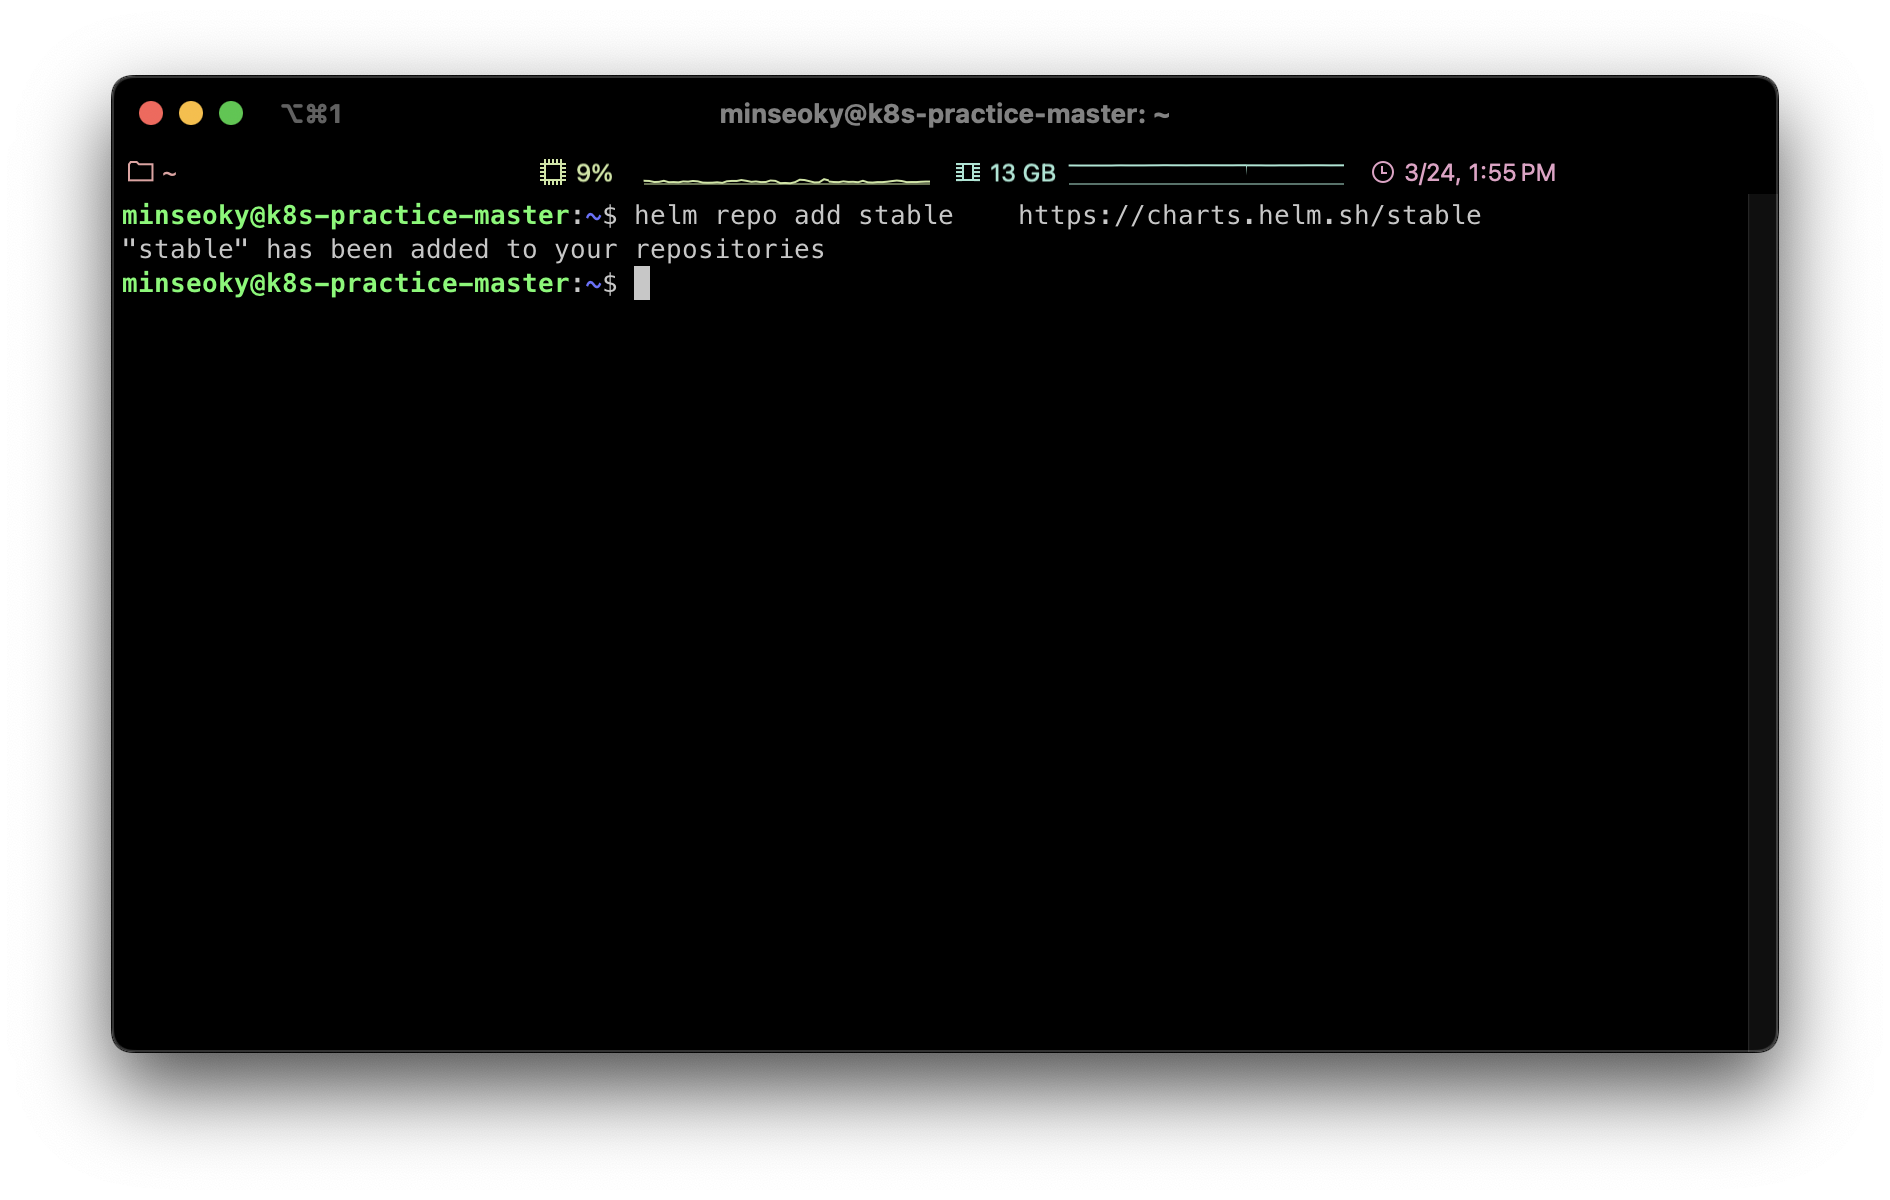Image resolution: width=1890 pixels, height=1200 pixels.
Task: Click the ⌥⌘1 window shortcut indicator
Action: point(311,114)
